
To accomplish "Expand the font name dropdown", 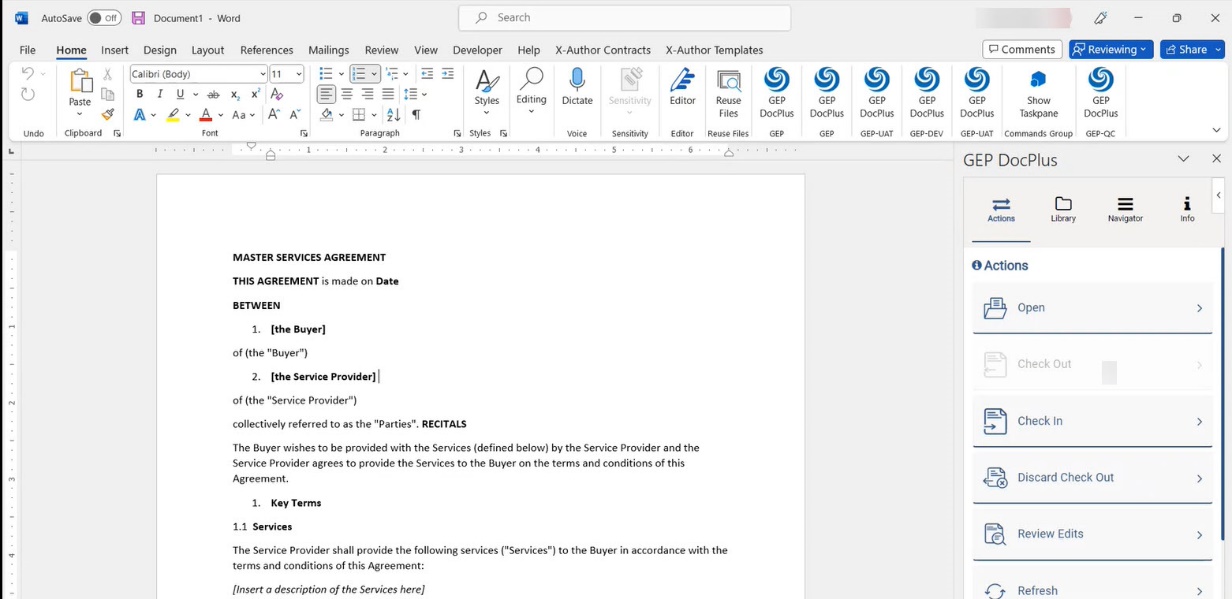I will [x=262, y=74].
